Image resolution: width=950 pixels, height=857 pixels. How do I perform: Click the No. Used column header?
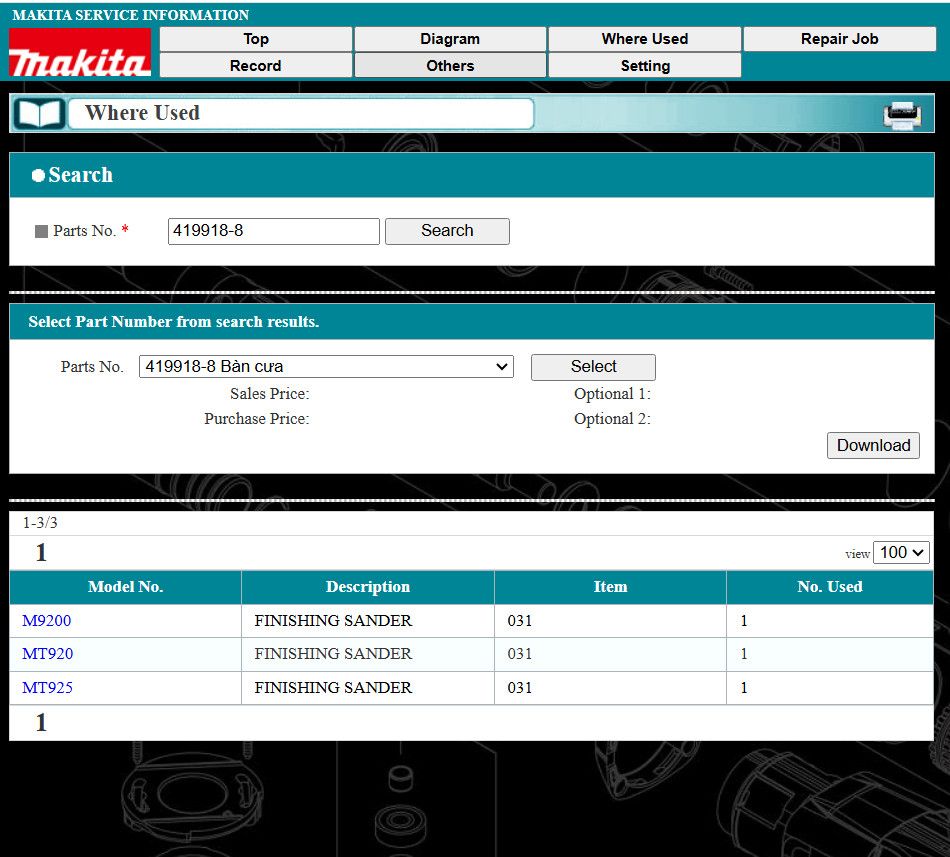(830, 587)
